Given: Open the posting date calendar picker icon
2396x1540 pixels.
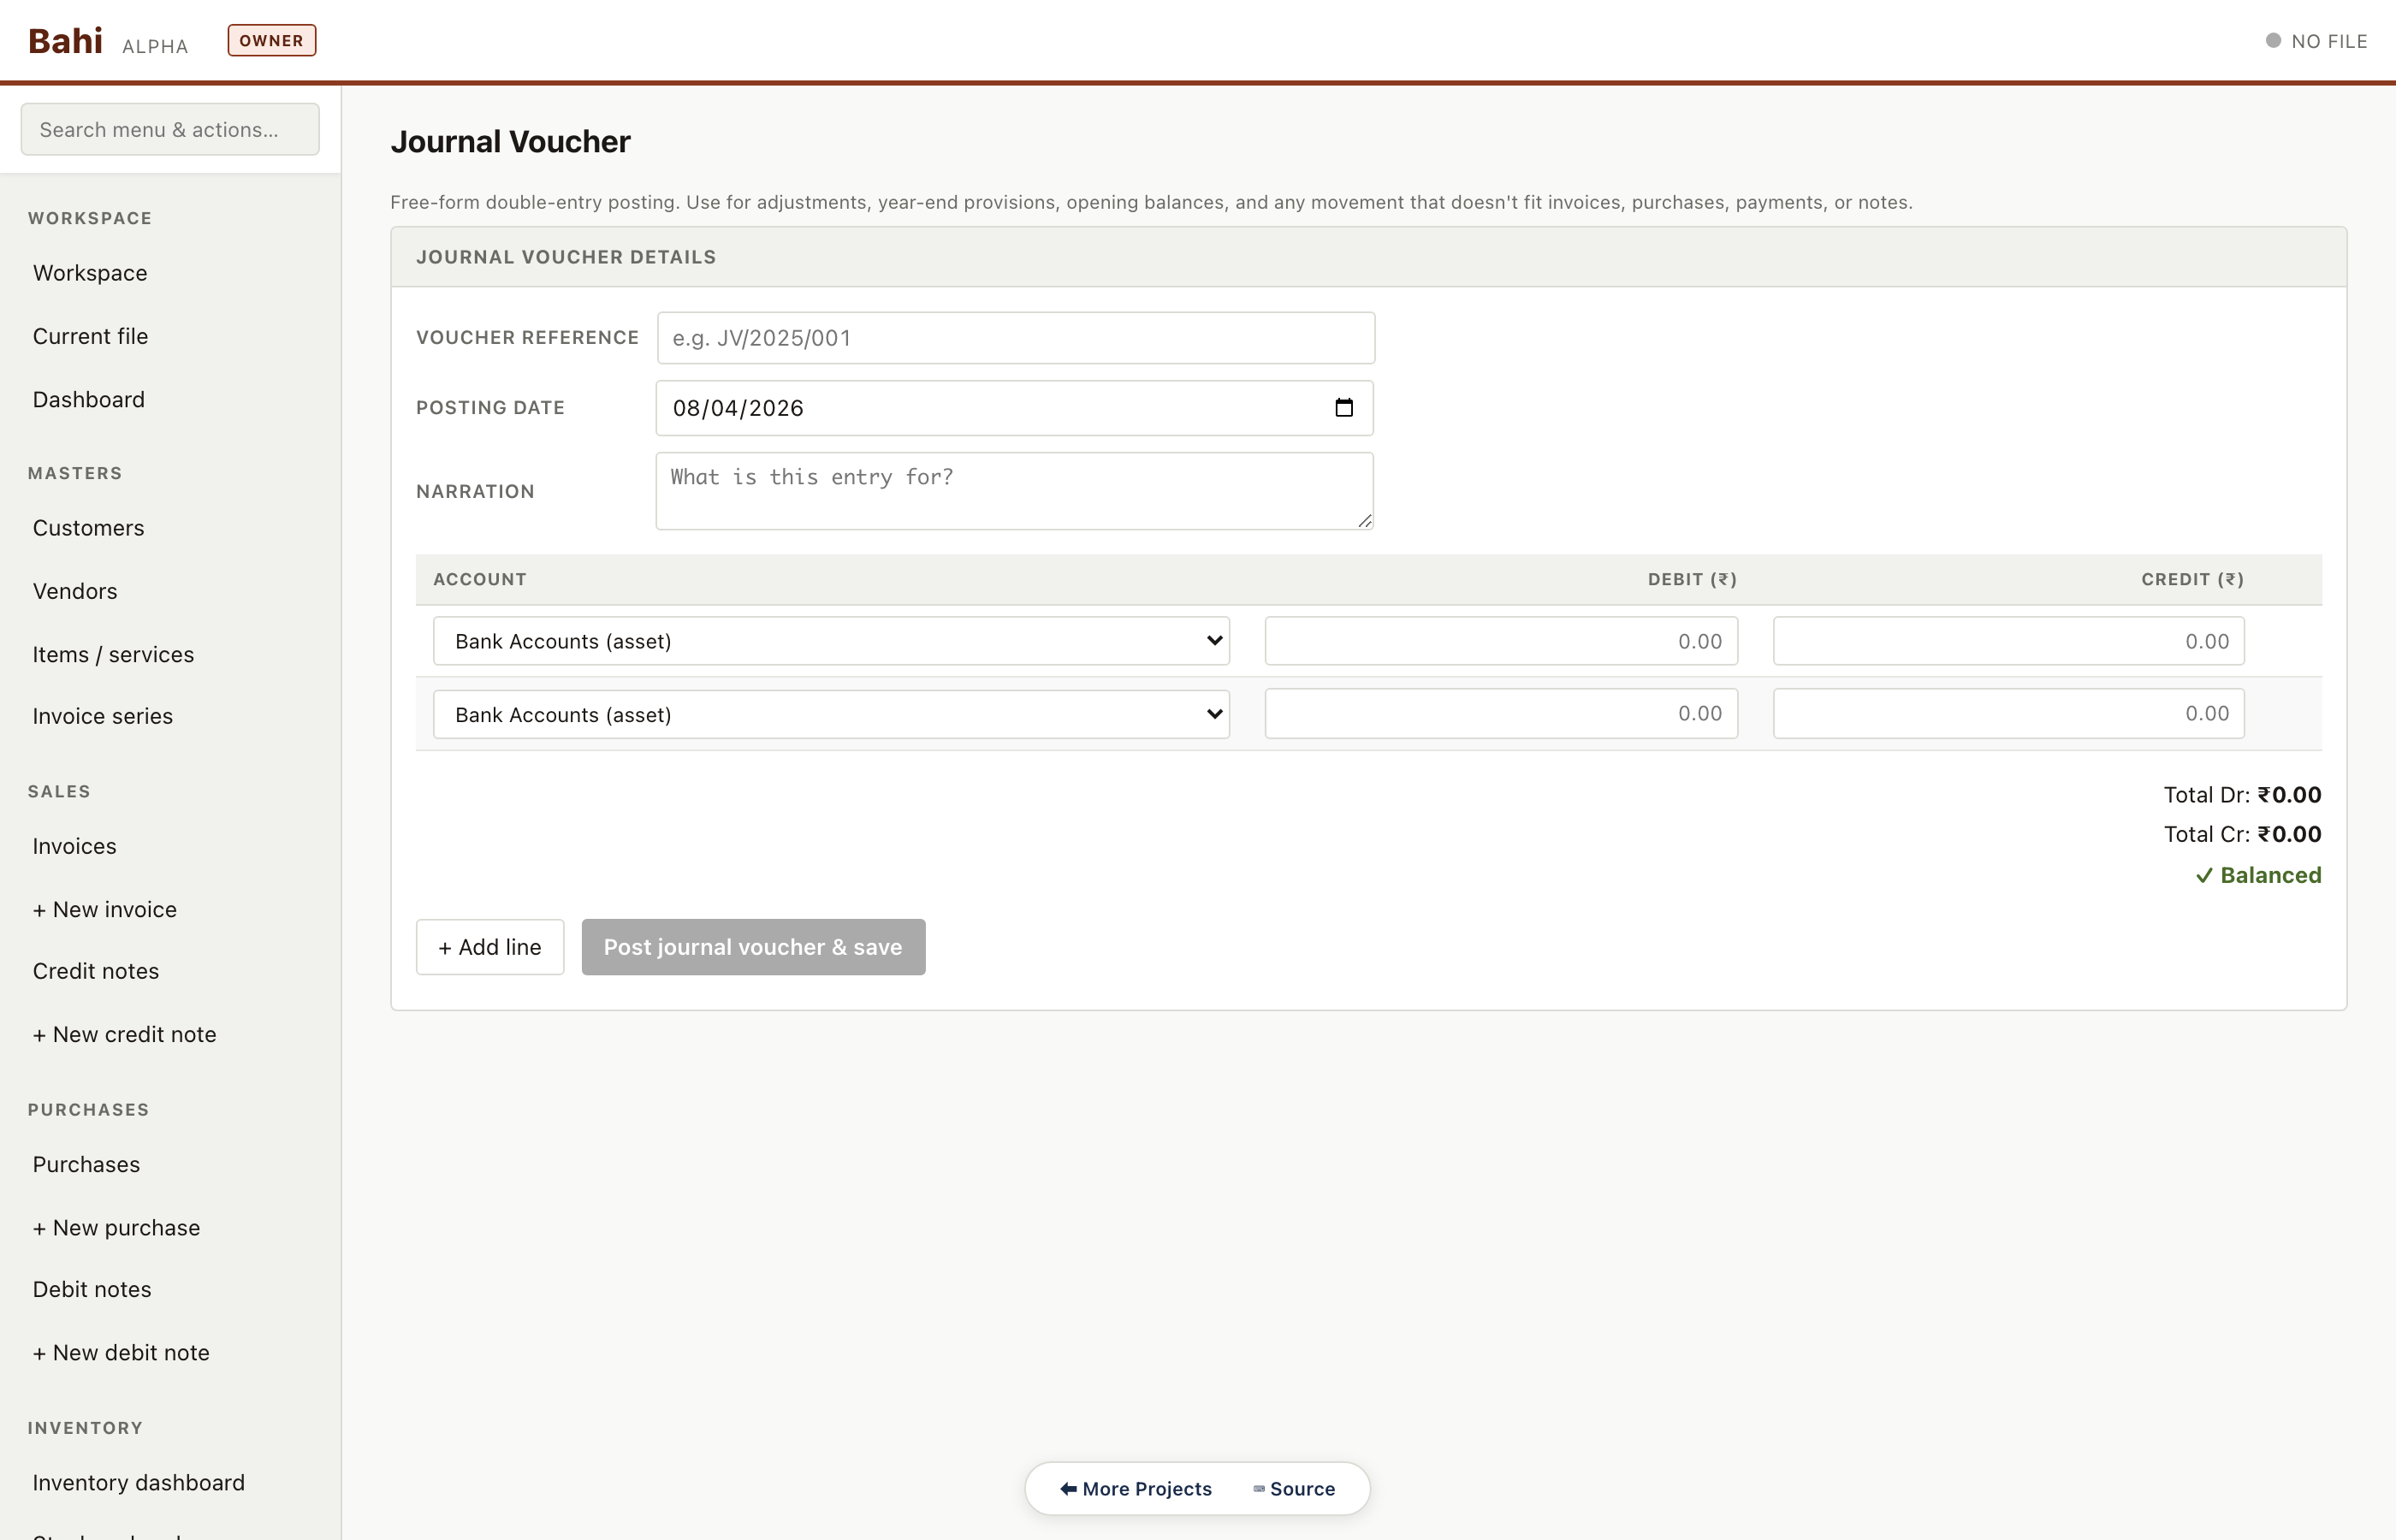Looking at the screenshot, I should 1343,408.
